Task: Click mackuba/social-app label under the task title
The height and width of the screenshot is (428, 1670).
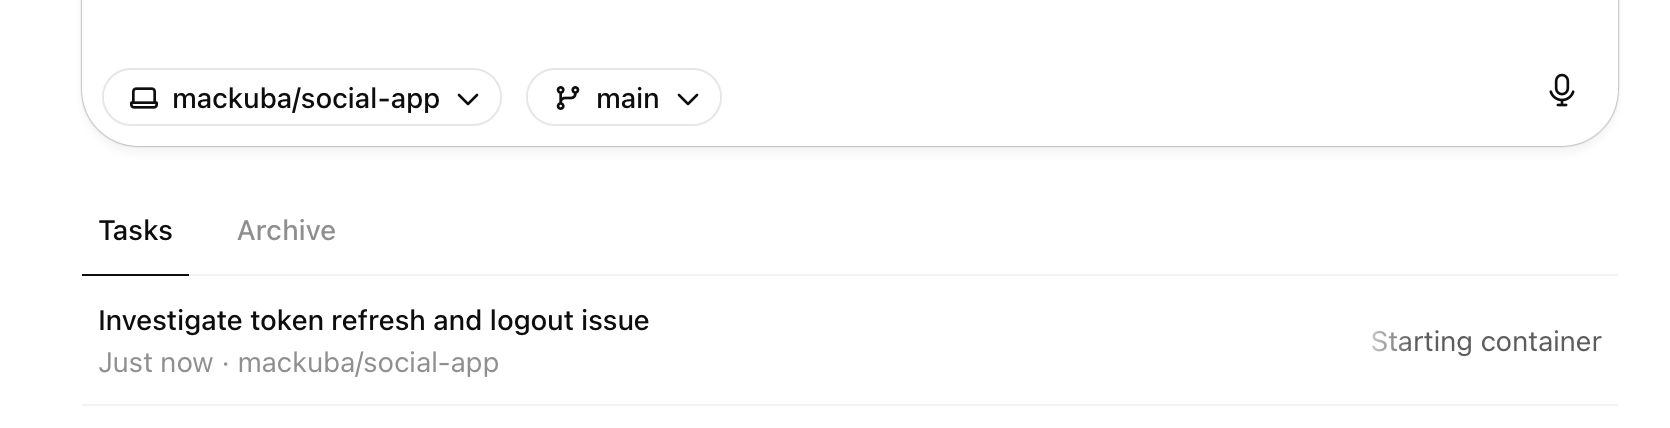Action: point(368,363)
